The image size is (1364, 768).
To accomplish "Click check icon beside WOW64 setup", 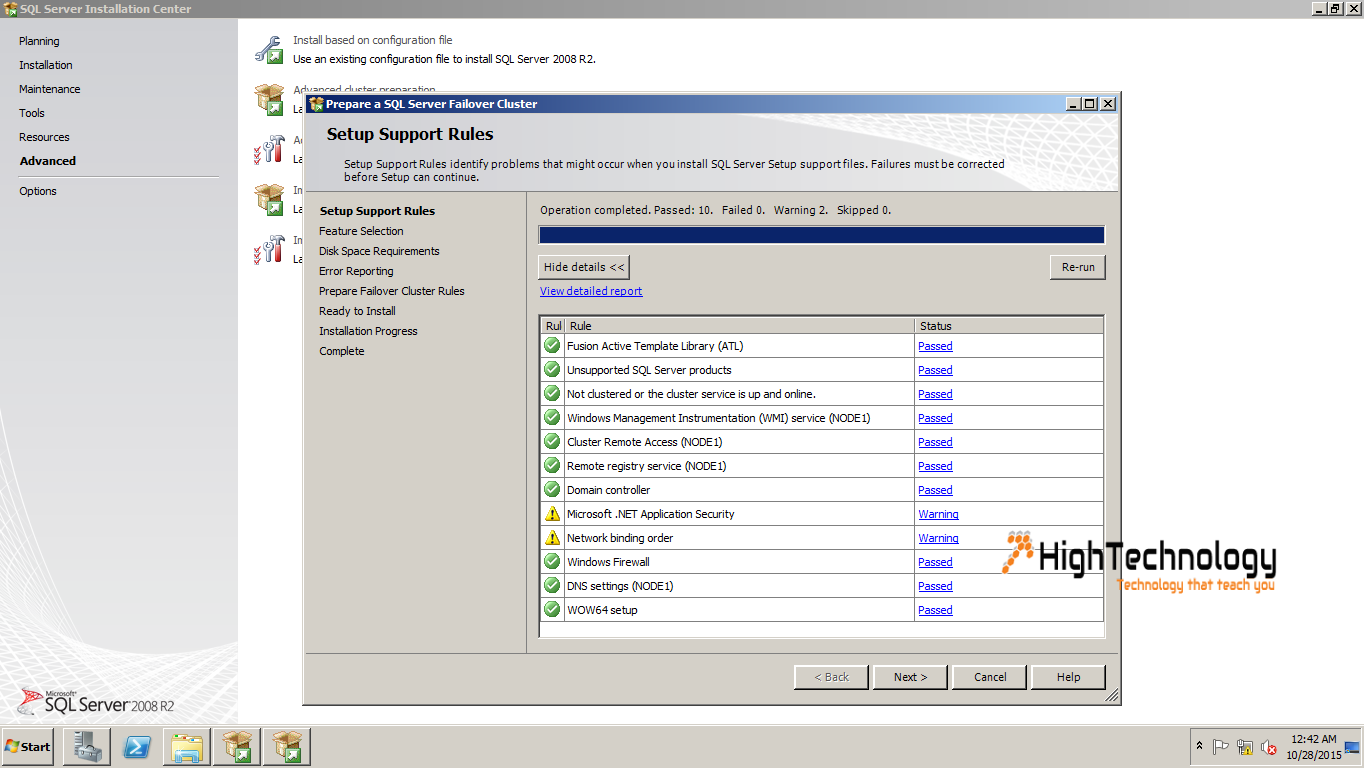I will [552, 610].
